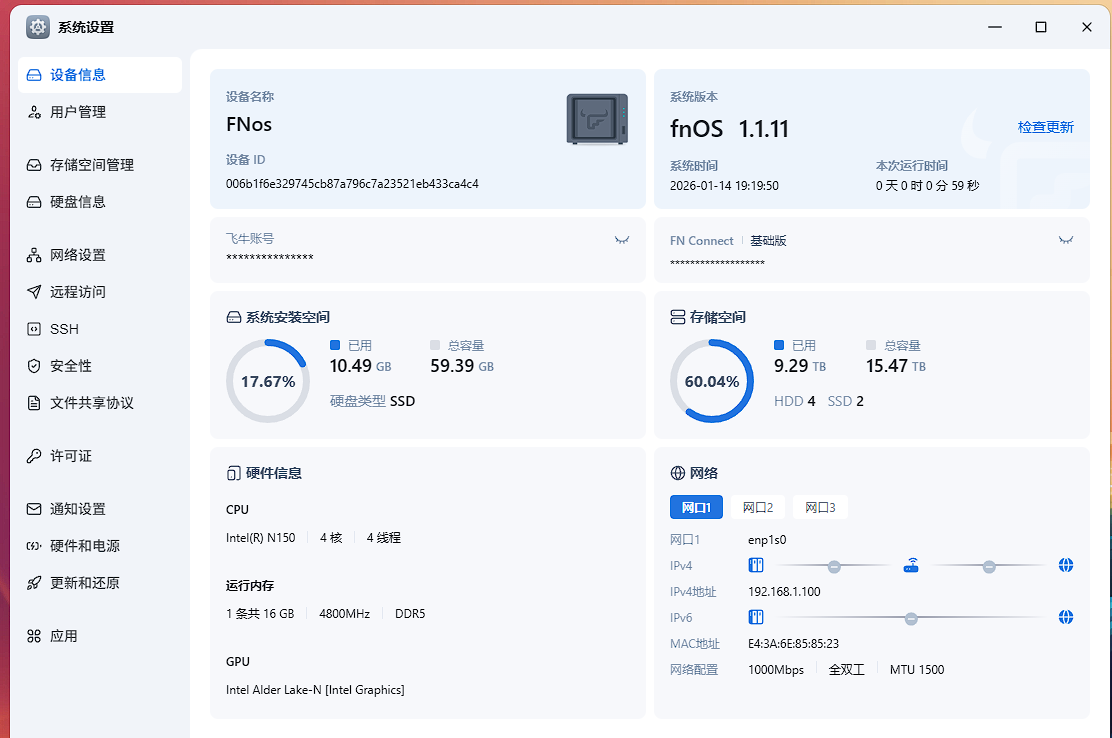
Task: Click the globe icon beside the 网络 heading
Action: click(677, 473)
